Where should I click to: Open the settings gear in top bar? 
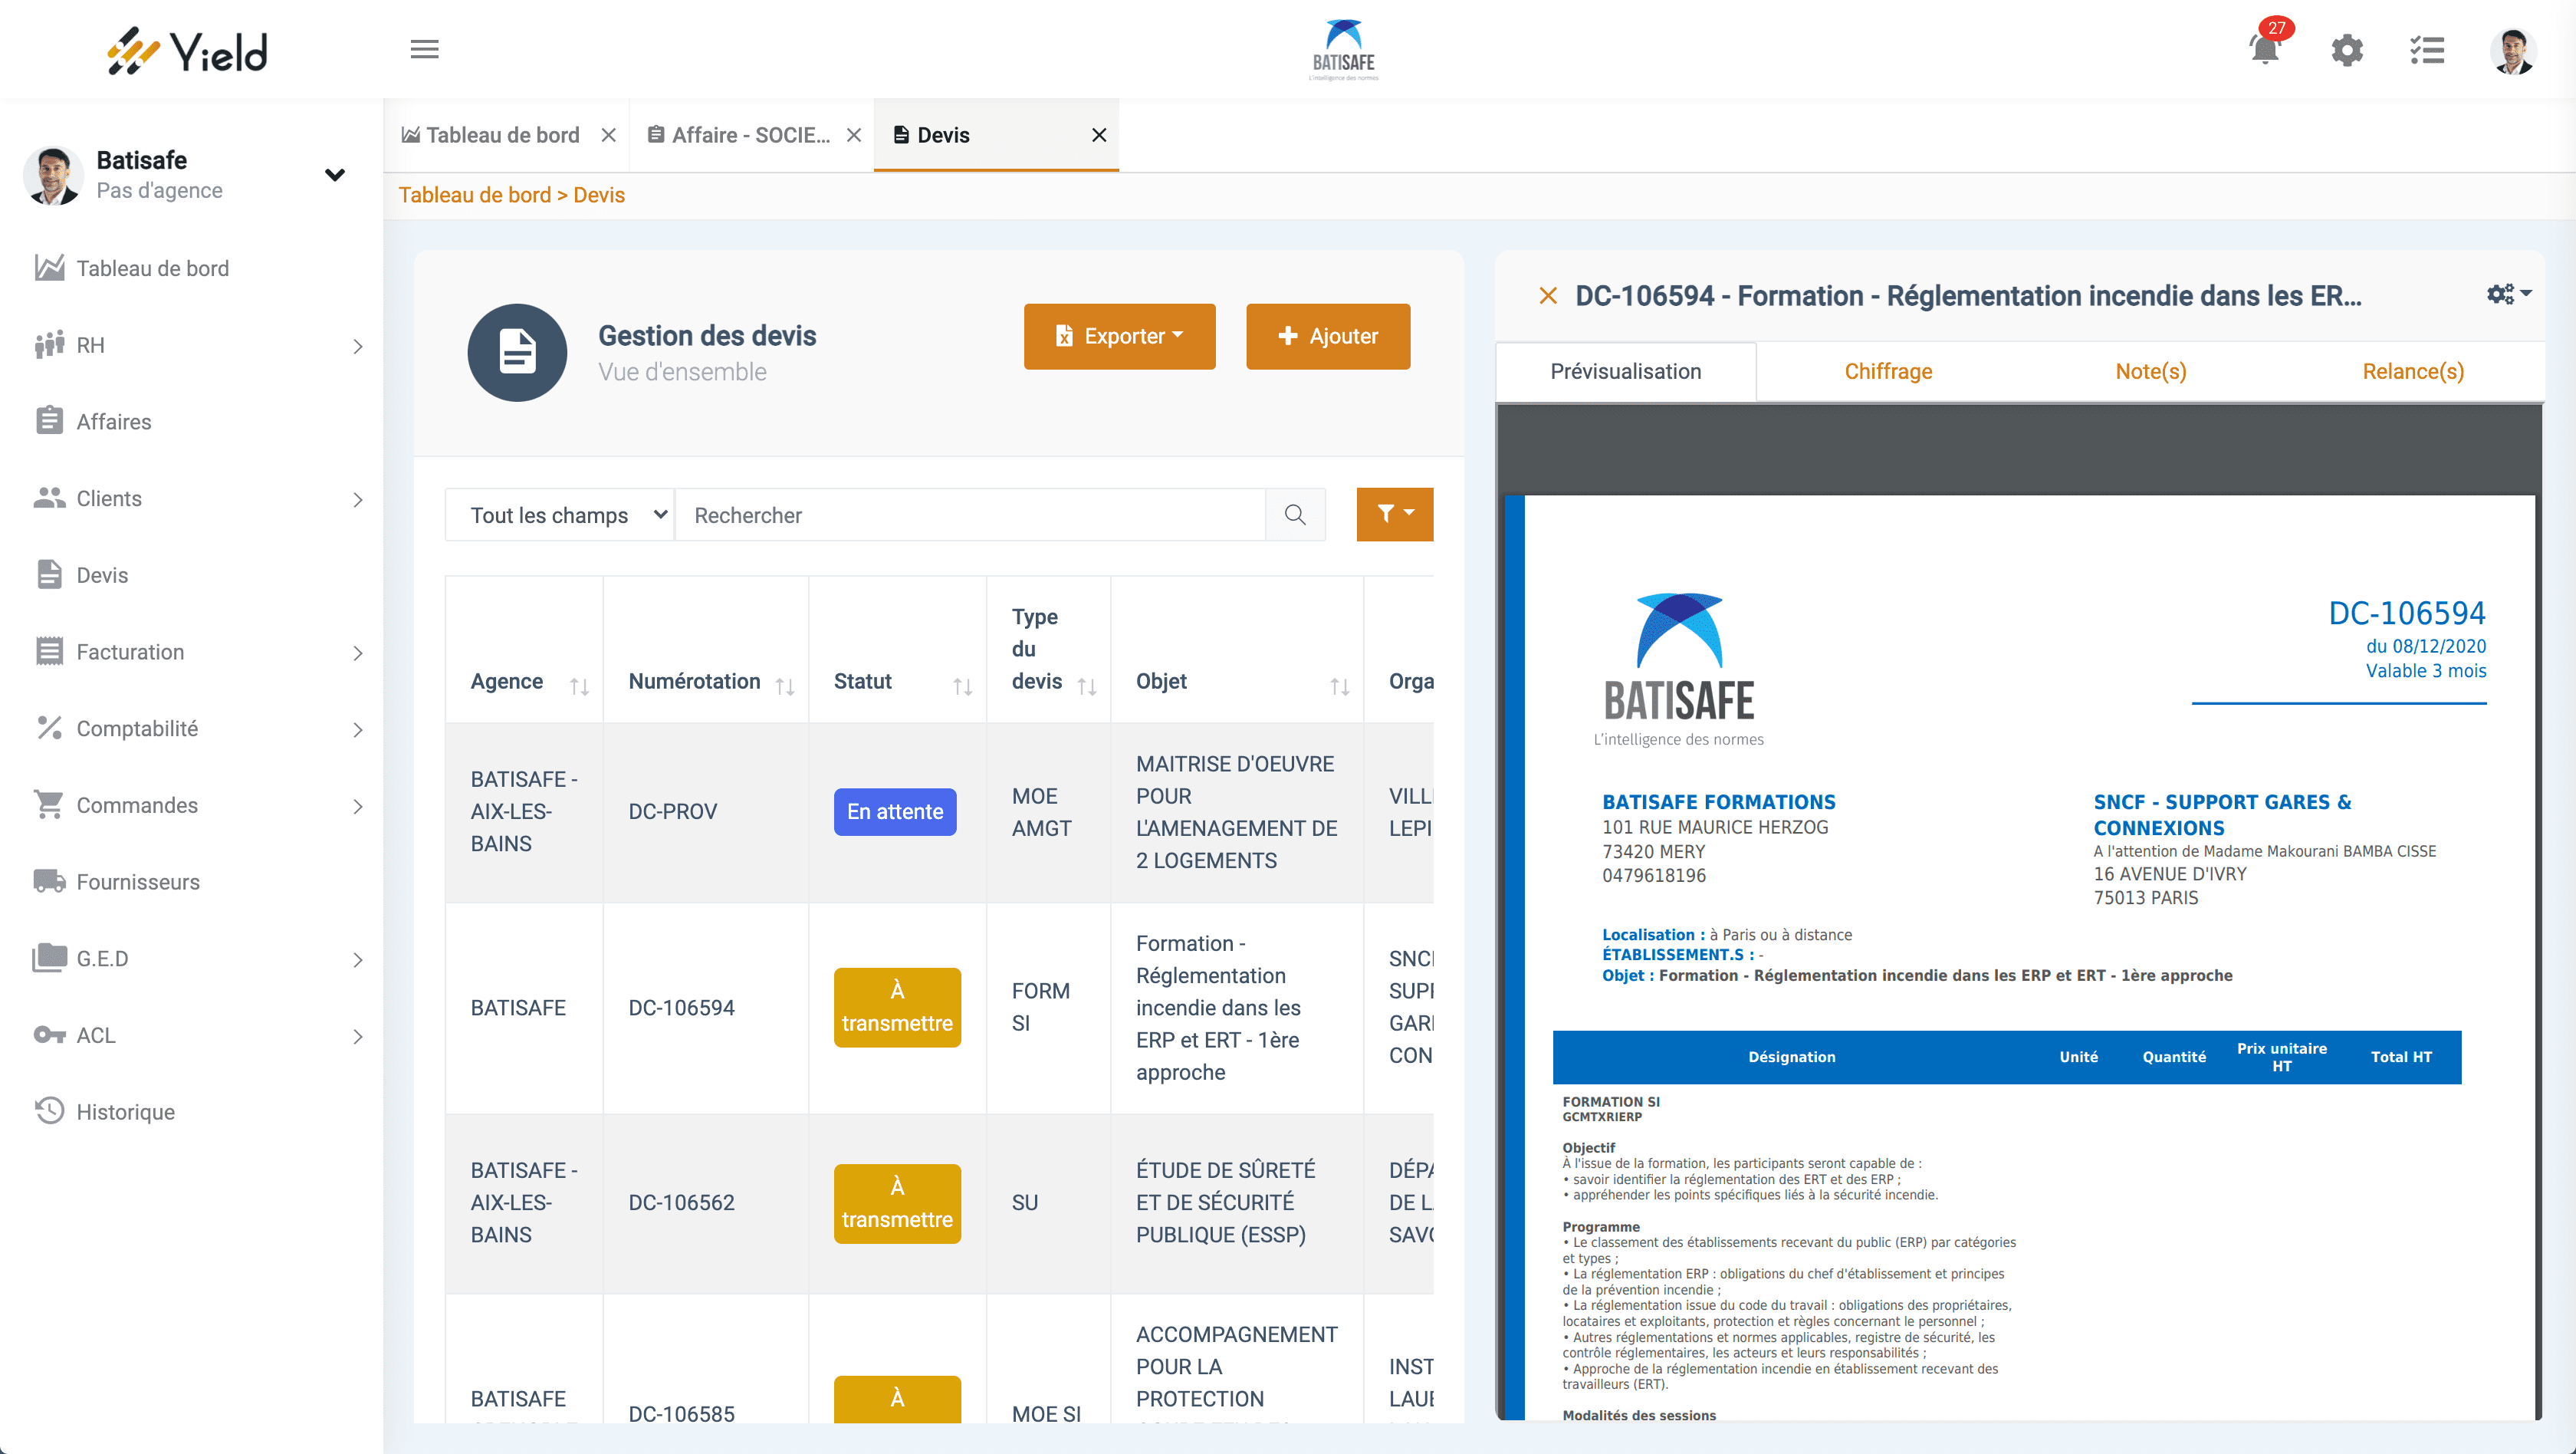click(x=2347, y=50)
